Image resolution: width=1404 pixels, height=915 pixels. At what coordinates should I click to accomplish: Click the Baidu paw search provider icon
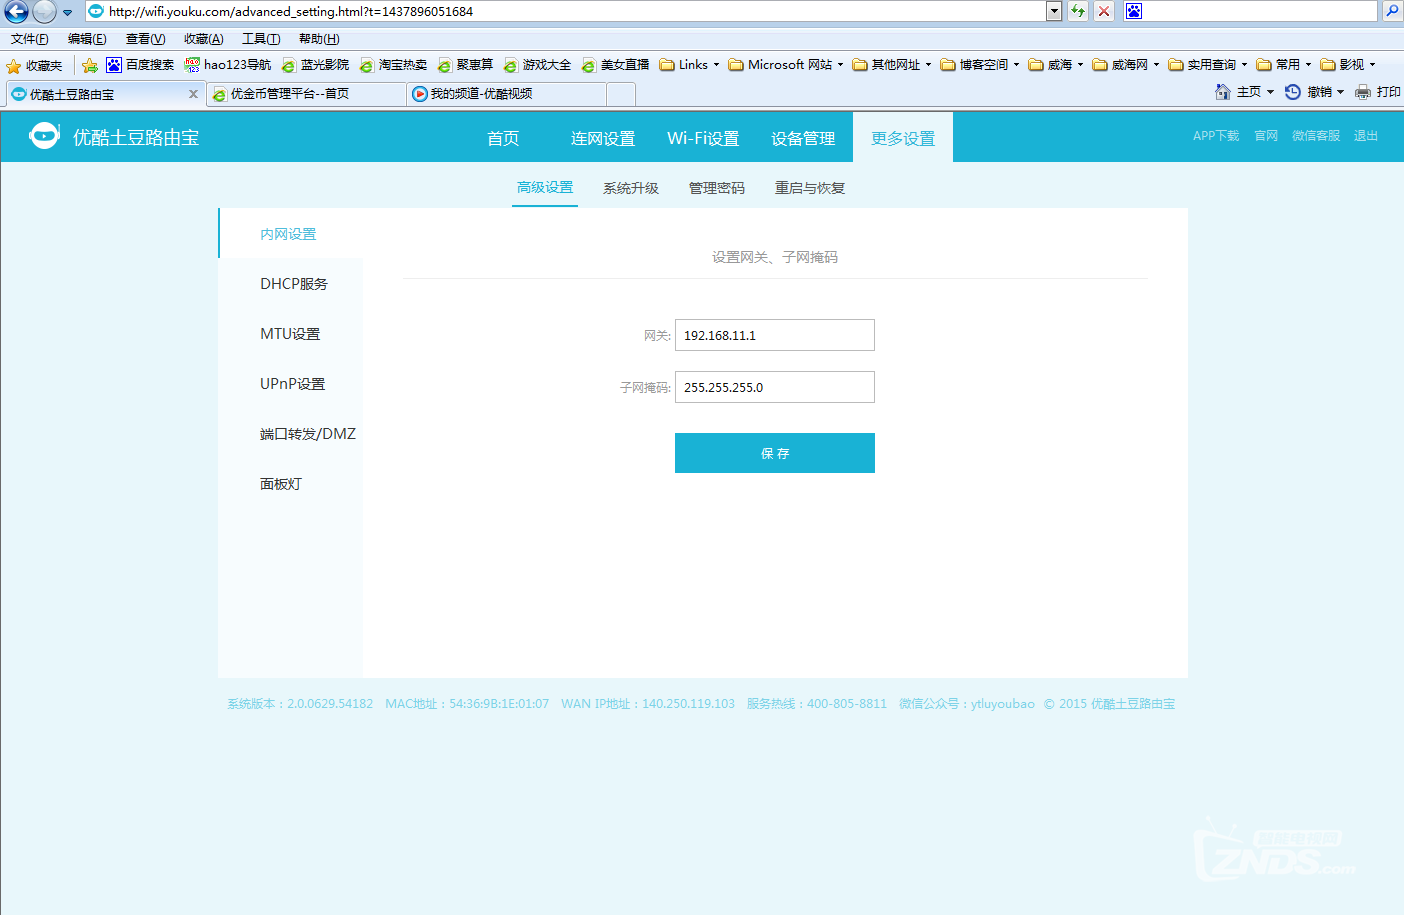1133,11
